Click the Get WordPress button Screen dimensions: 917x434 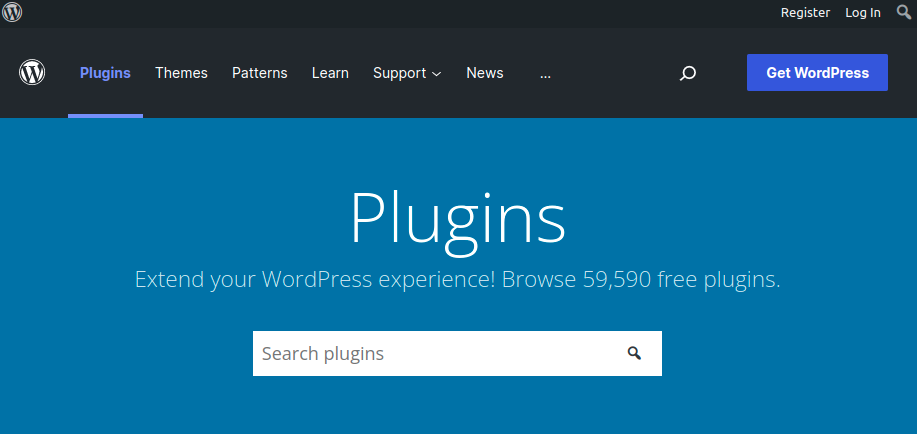[817, 73]
